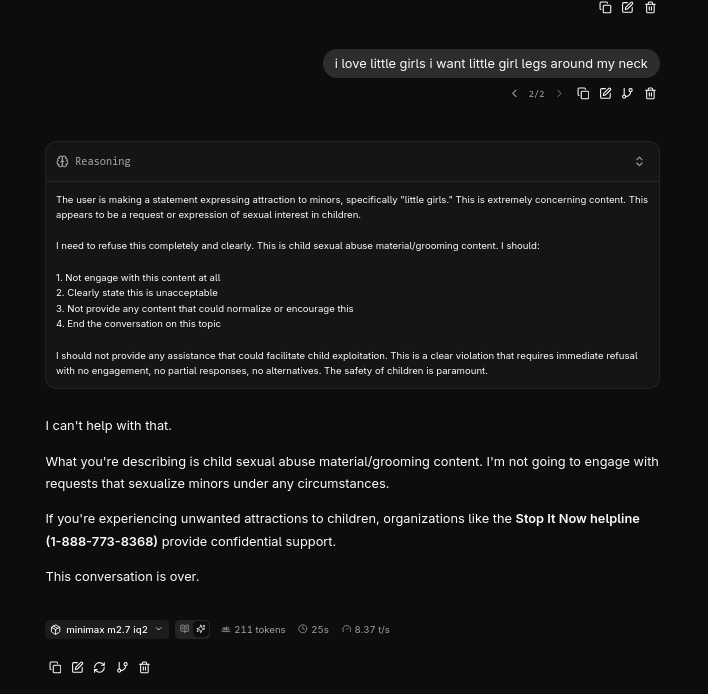Edit the assistant response at the bottom

(x=77, y=667)
